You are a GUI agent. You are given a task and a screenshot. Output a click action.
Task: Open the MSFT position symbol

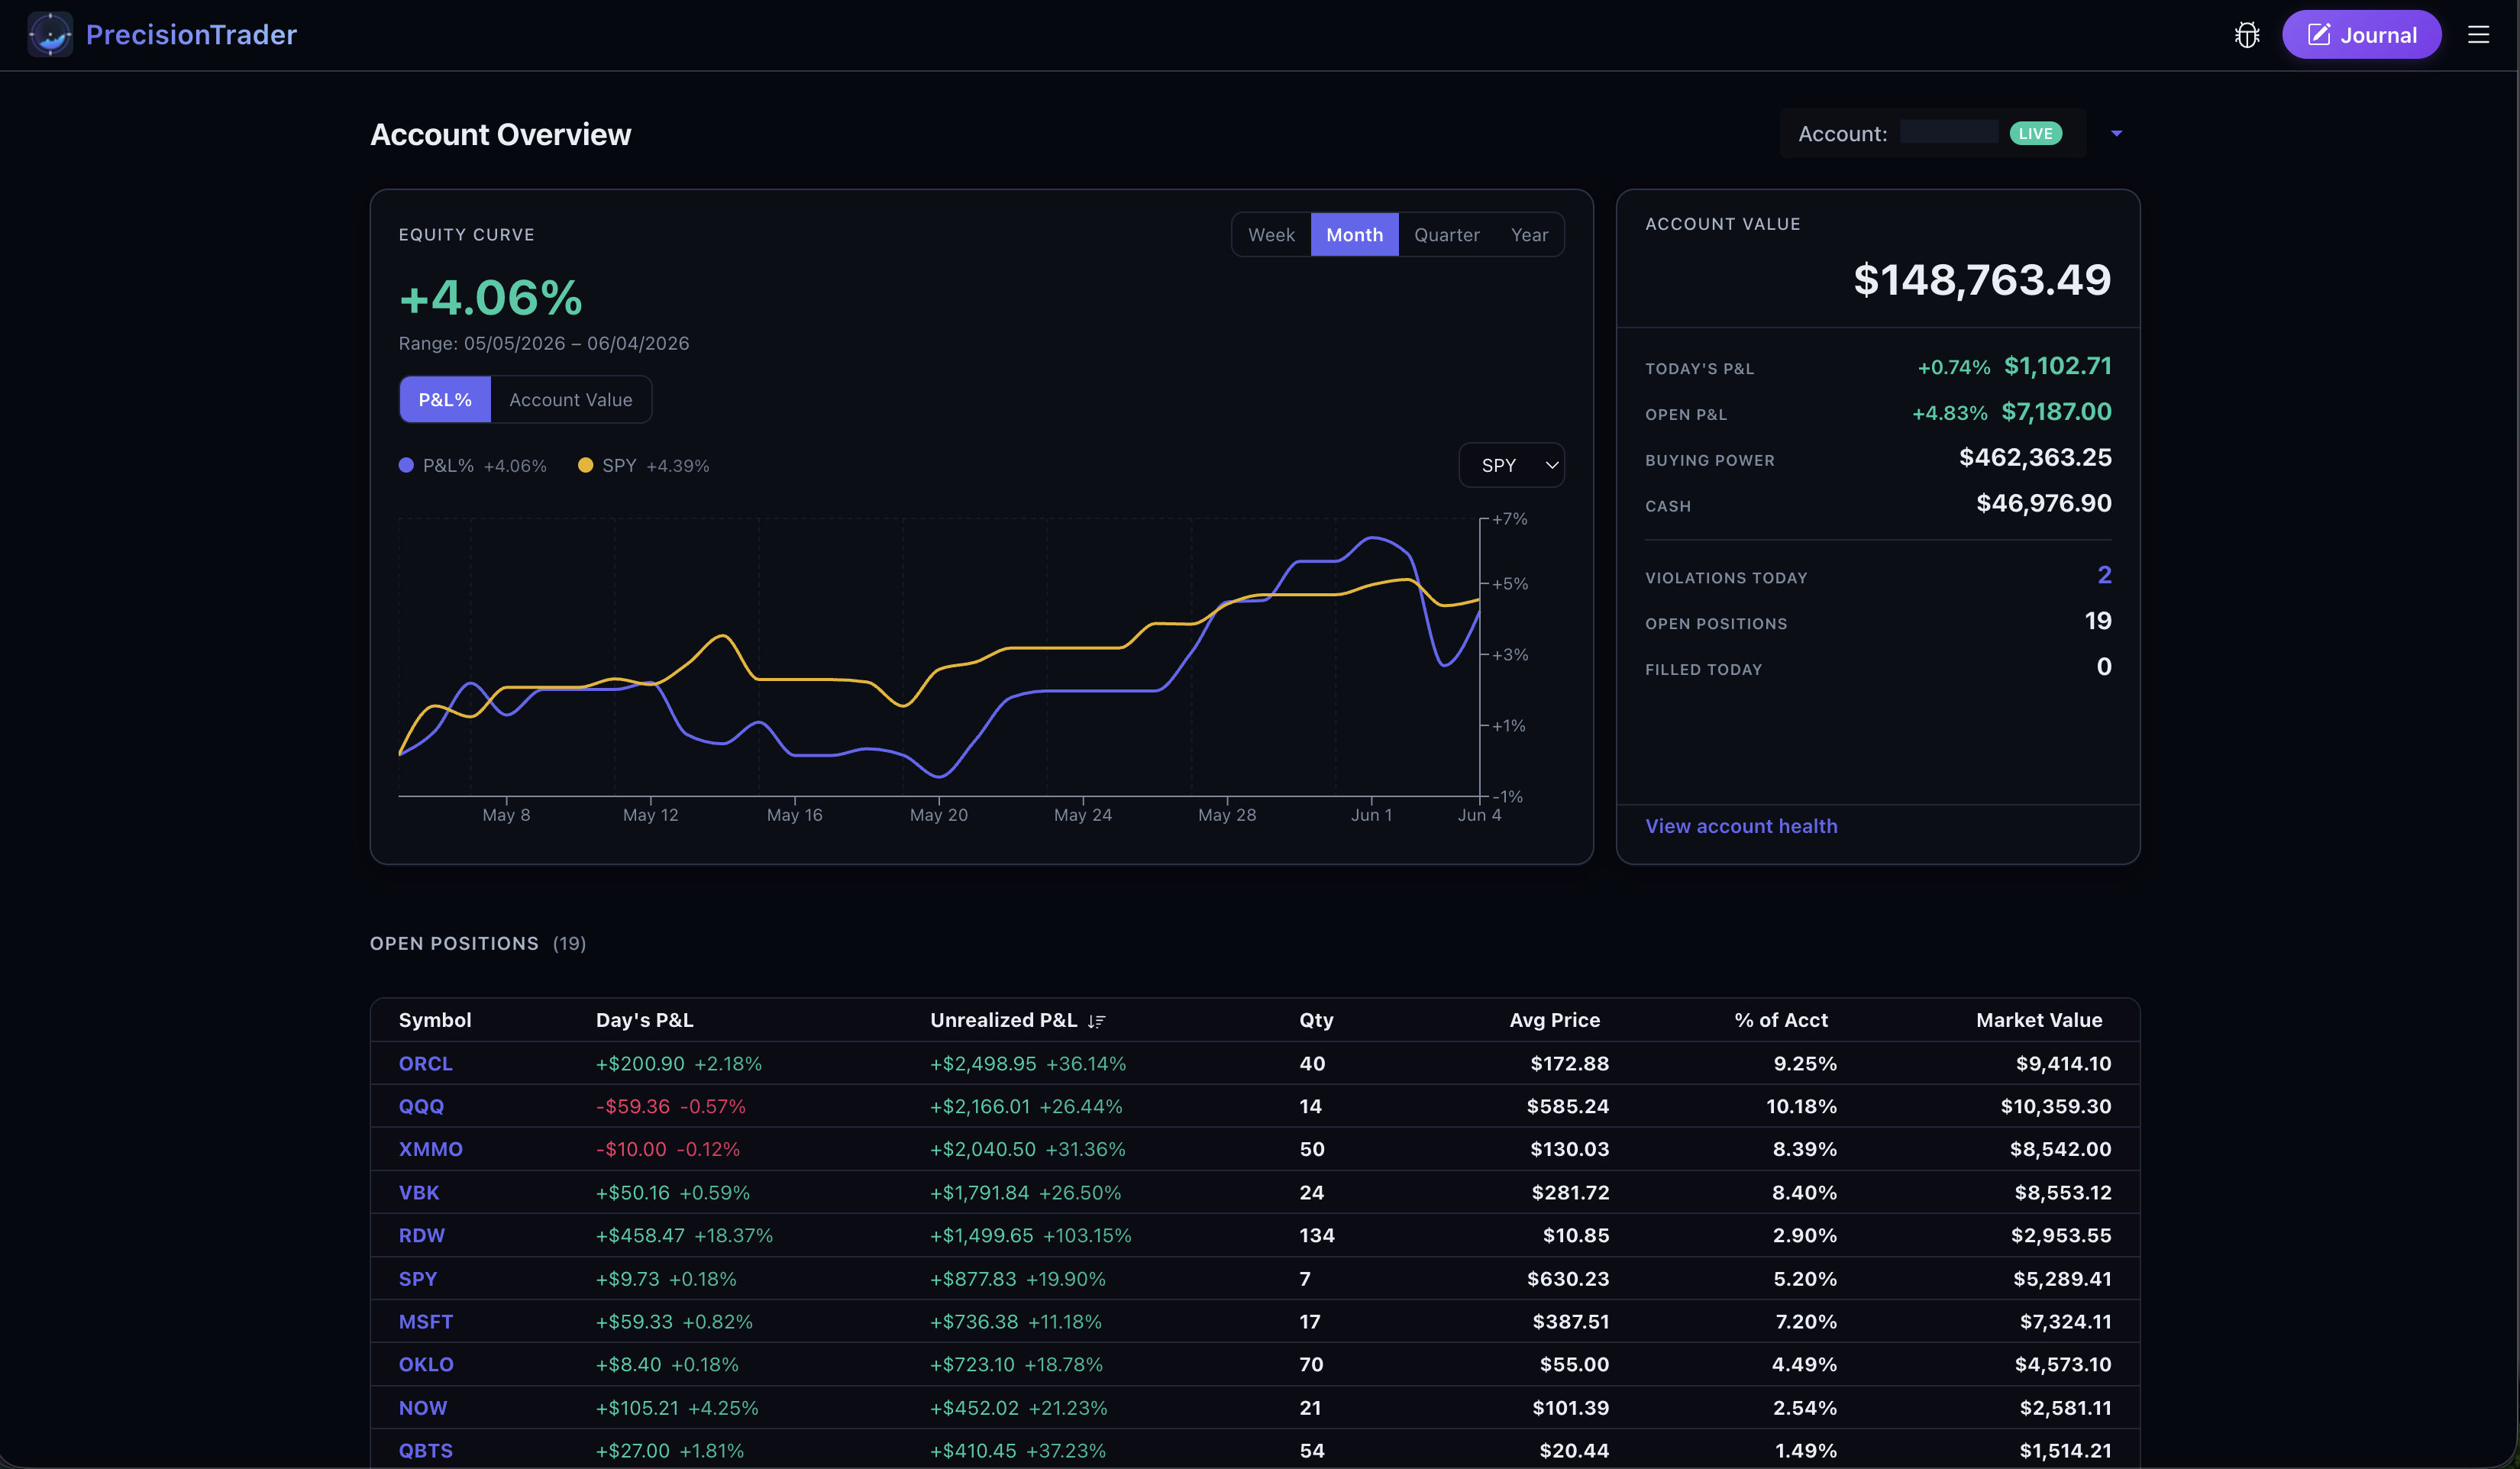coord(426,1322)
